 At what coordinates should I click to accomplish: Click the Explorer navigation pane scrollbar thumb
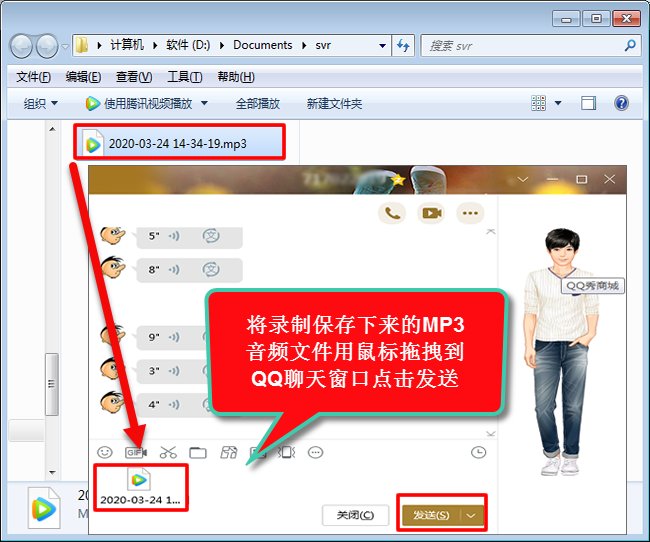[51, 384]
